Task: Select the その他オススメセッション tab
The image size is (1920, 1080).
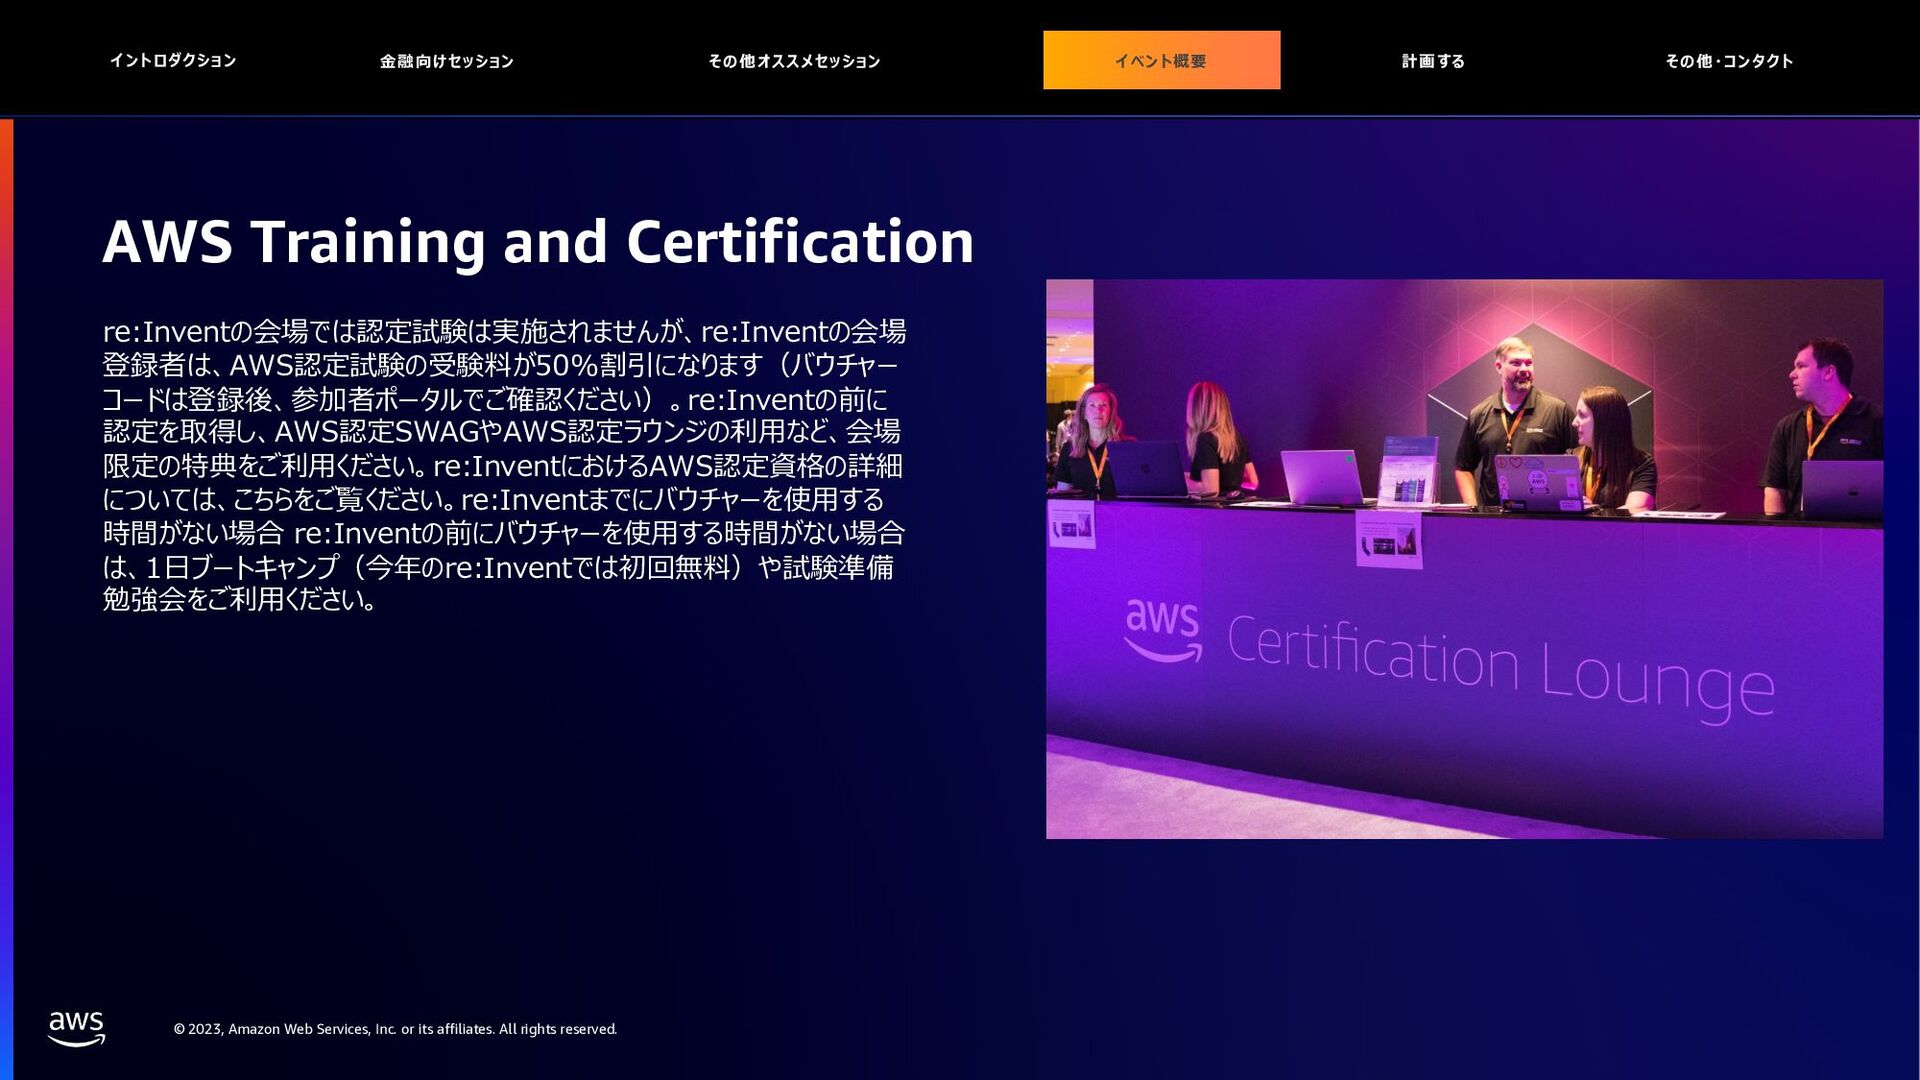Action: pos(794,61)
